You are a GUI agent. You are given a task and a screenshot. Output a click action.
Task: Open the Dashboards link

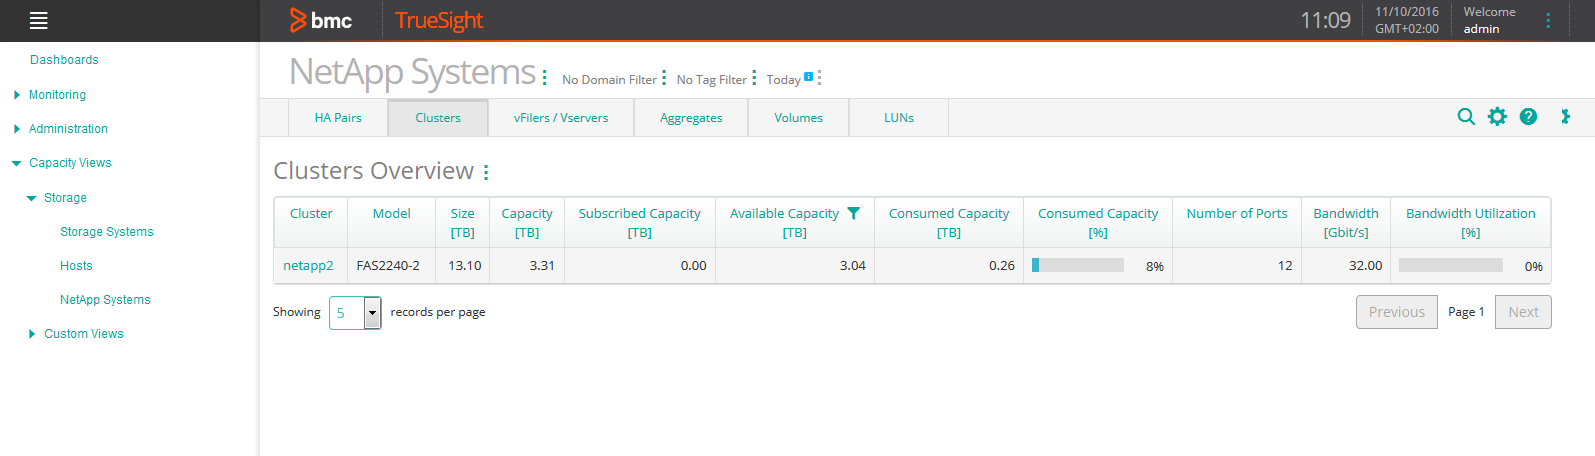pyautogui.click(x=64, y=60)
